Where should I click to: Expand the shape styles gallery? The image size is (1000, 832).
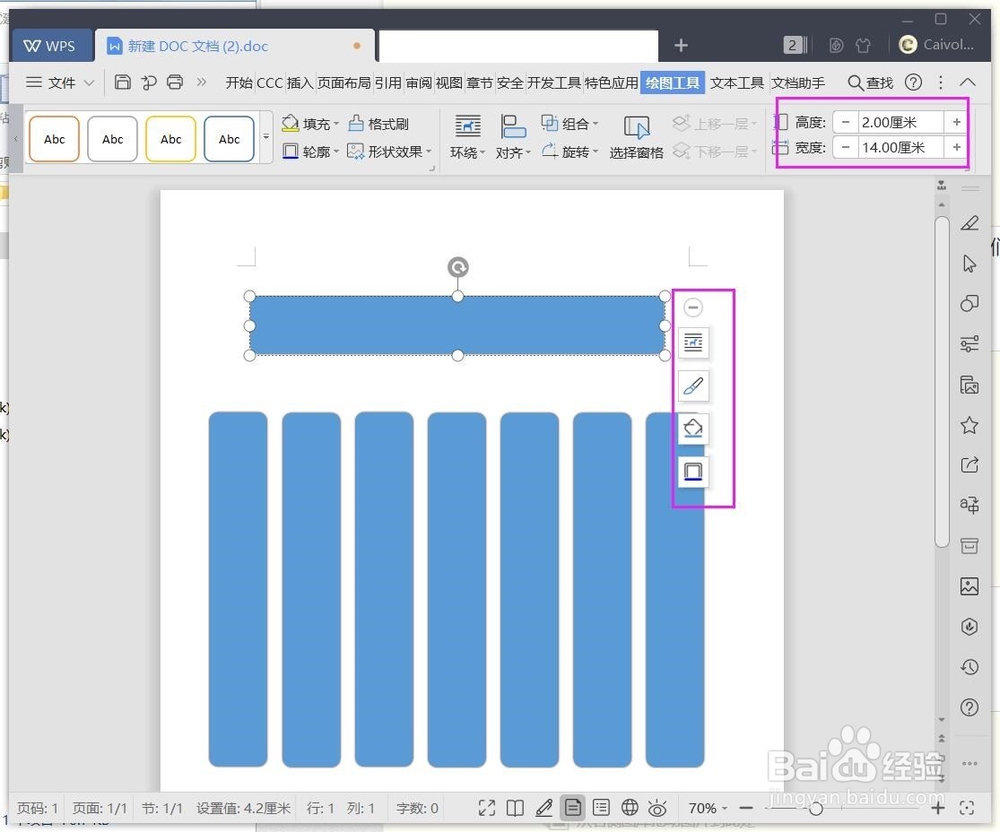[x=266, y=137]
